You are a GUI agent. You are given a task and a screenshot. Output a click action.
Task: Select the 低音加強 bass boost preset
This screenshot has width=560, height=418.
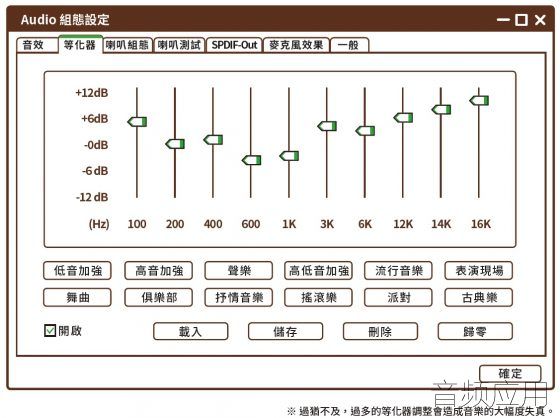(x=78, y=270)
